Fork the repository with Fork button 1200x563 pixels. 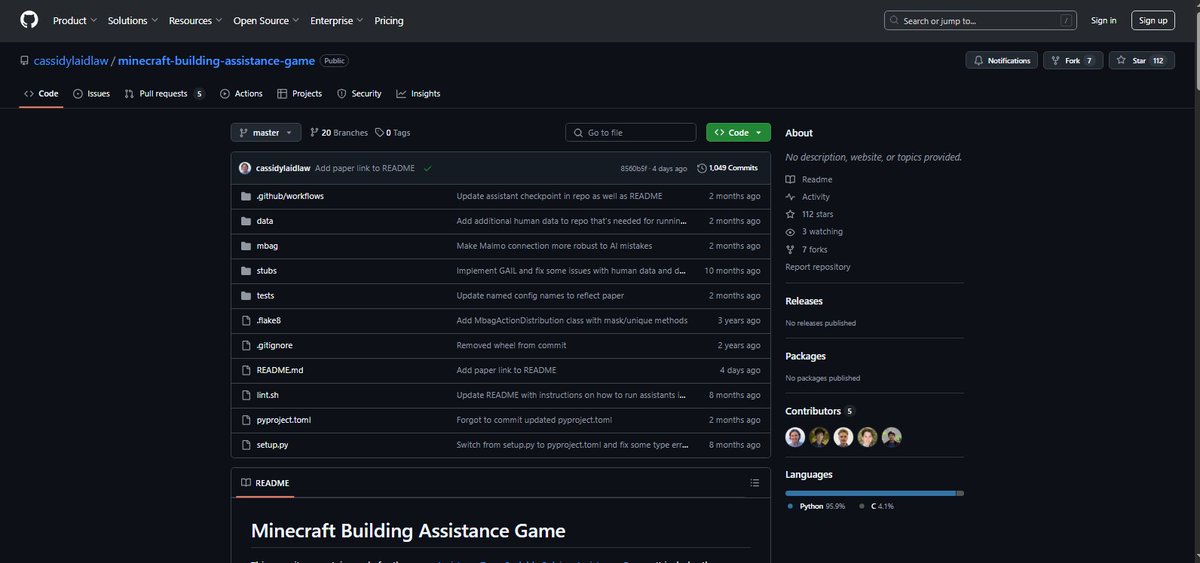click(x=1073, y=61)
